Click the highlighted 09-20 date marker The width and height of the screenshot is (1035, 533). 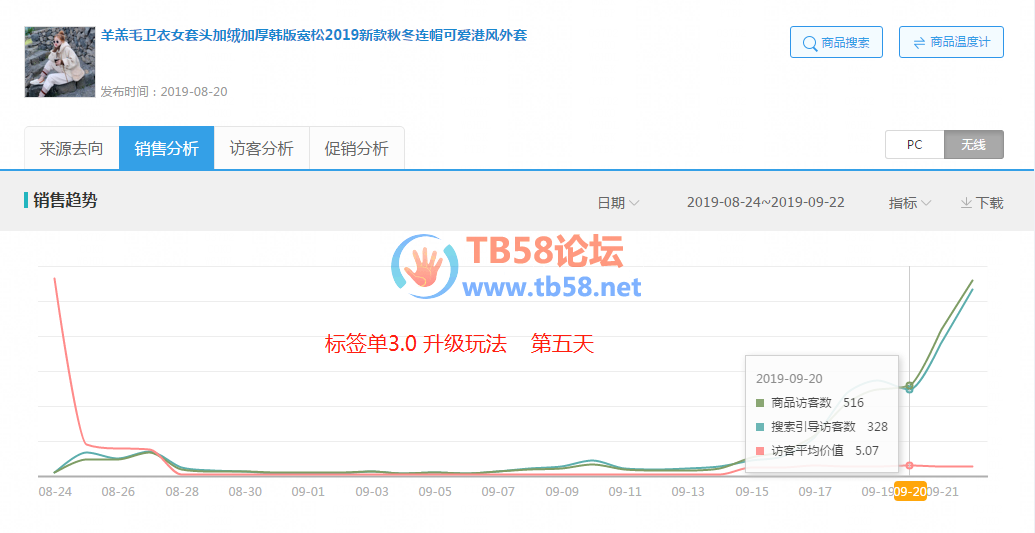[909, 492]
